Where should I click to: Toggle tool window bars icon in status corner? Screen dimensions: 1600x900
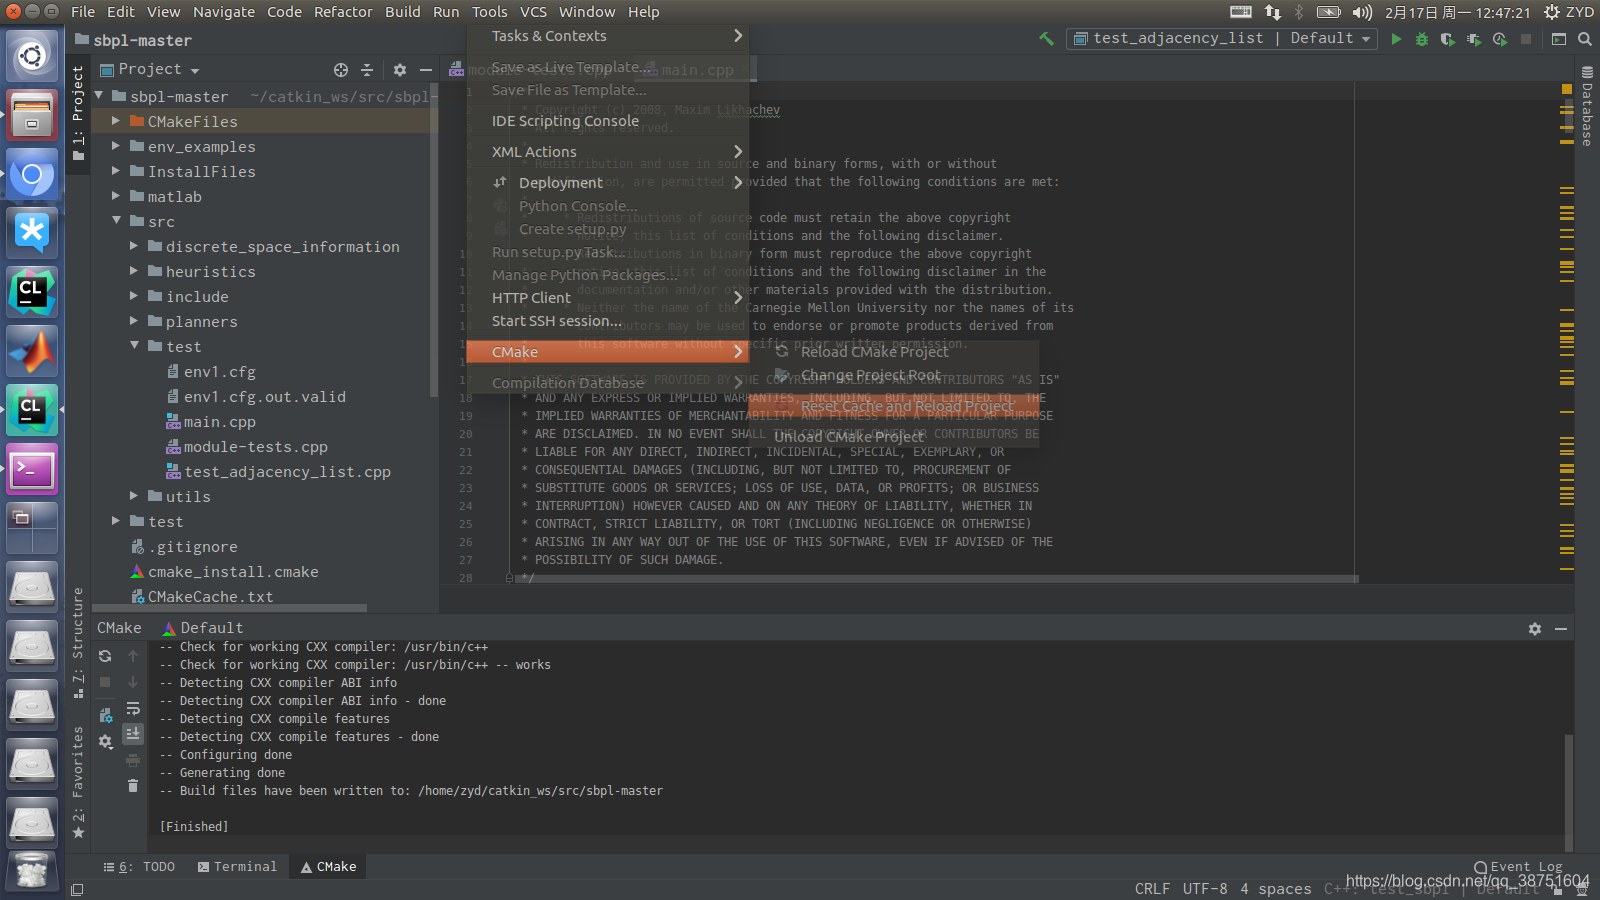point(77,889)
